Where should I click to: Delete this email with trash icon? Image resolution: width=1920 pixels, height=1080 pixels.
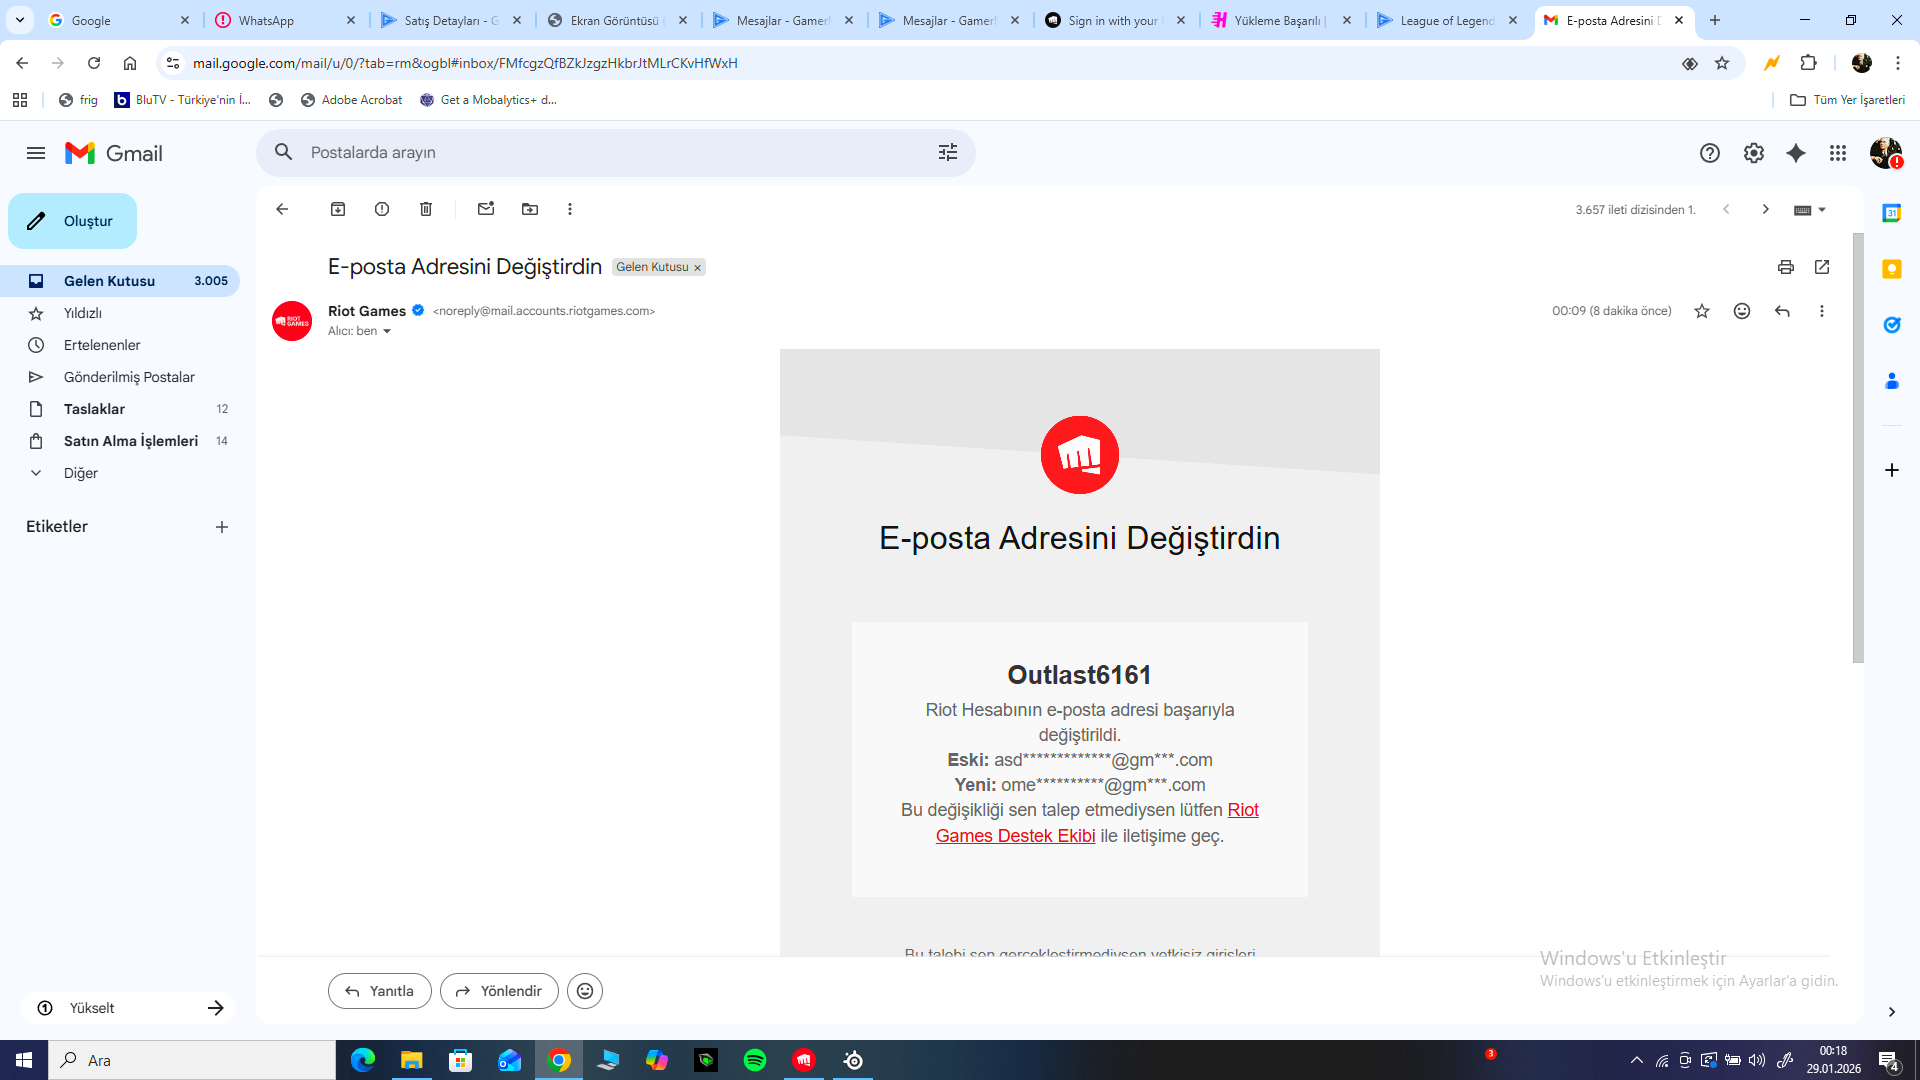pyautogui.click(x=426, y=209)
